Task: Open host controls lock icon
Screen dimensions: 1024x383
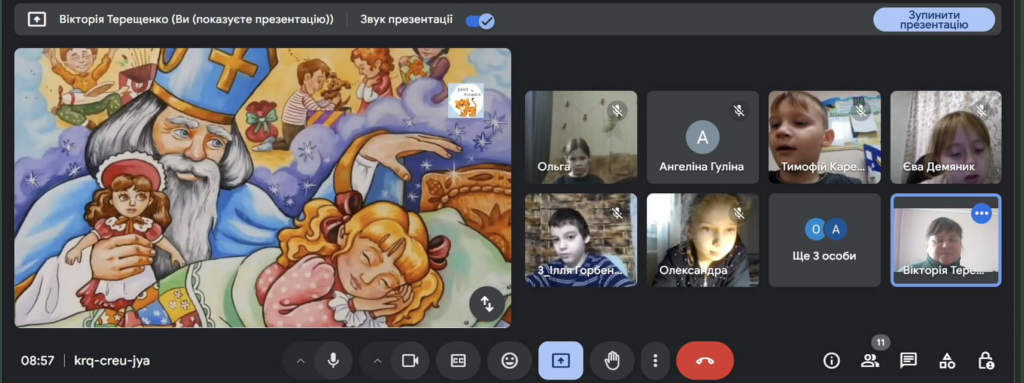Action: click(x=985, y=360)
